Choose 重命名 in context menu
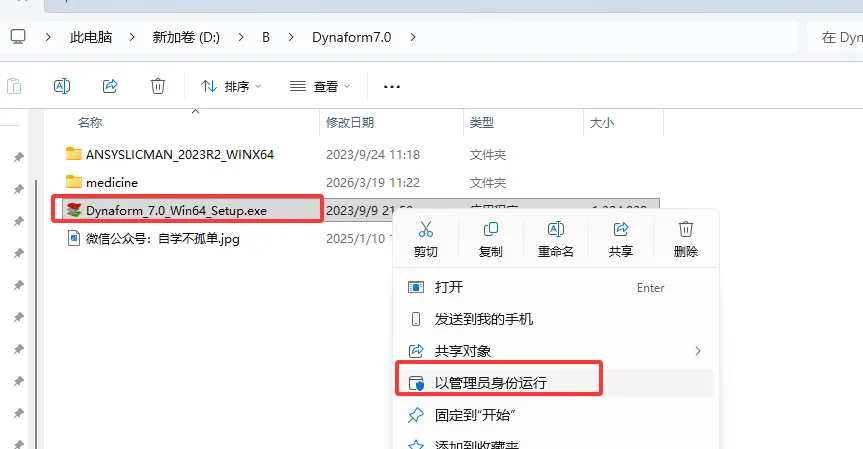 pos(555,239)
